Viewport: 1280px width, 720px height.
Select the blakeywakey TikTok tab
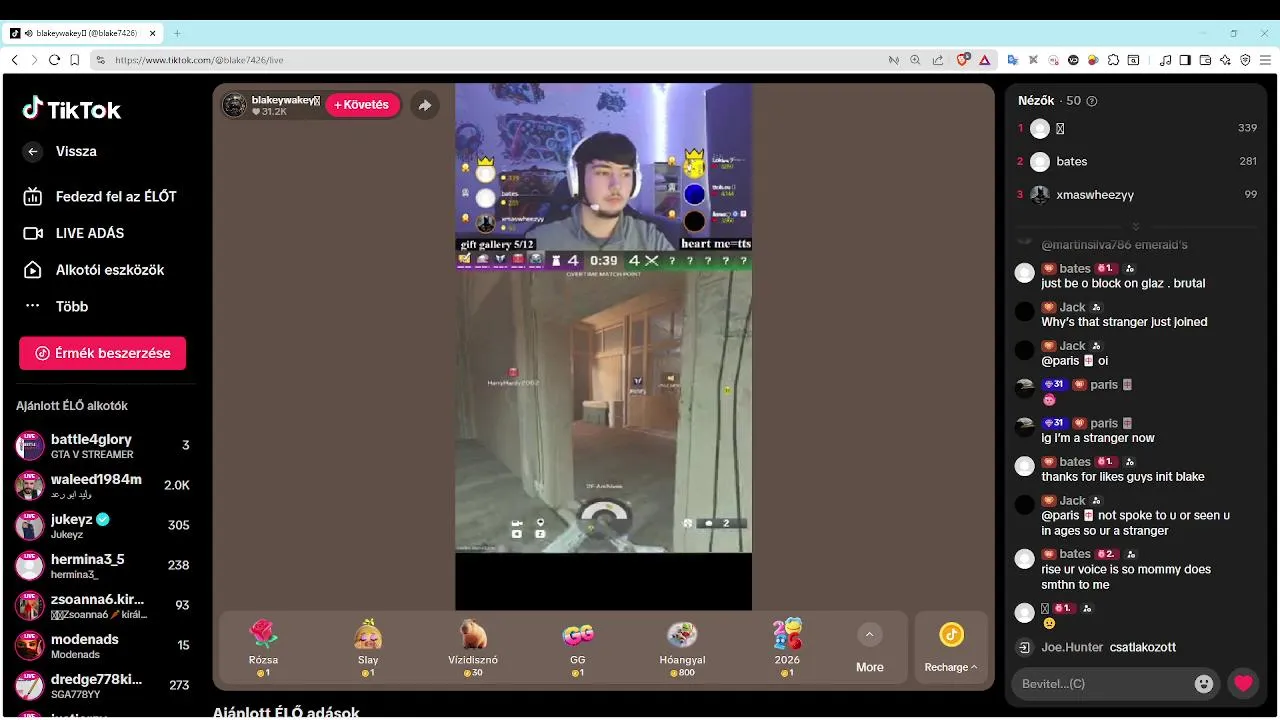click(83, 33)
